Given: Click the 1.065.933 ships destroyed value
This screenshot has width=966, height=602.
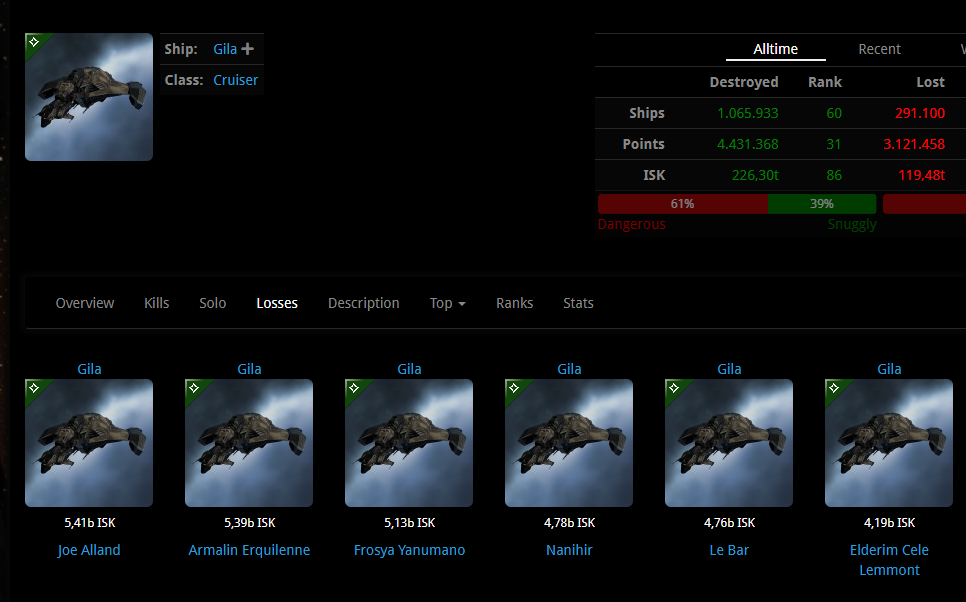Looking at the screenshot, I should pos(747,113).
